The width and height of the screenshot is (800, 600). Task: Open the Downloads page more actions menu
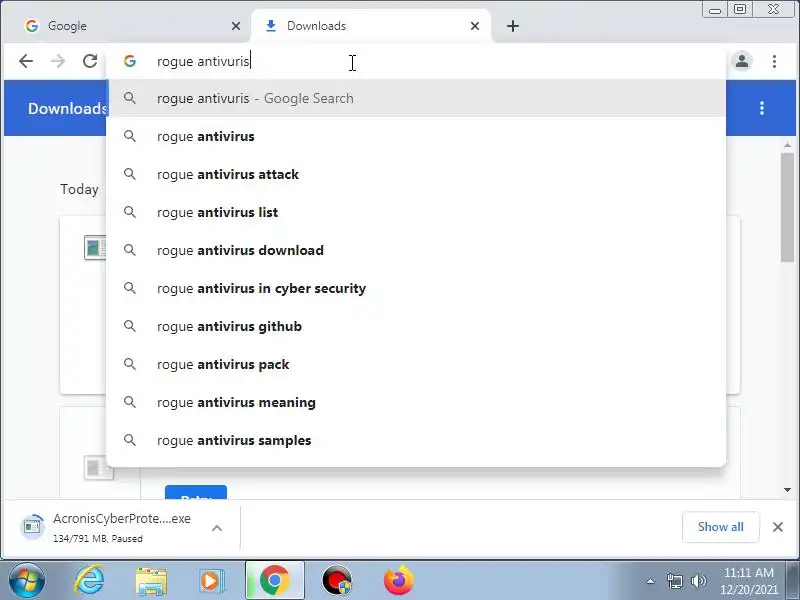pos(762,108)
